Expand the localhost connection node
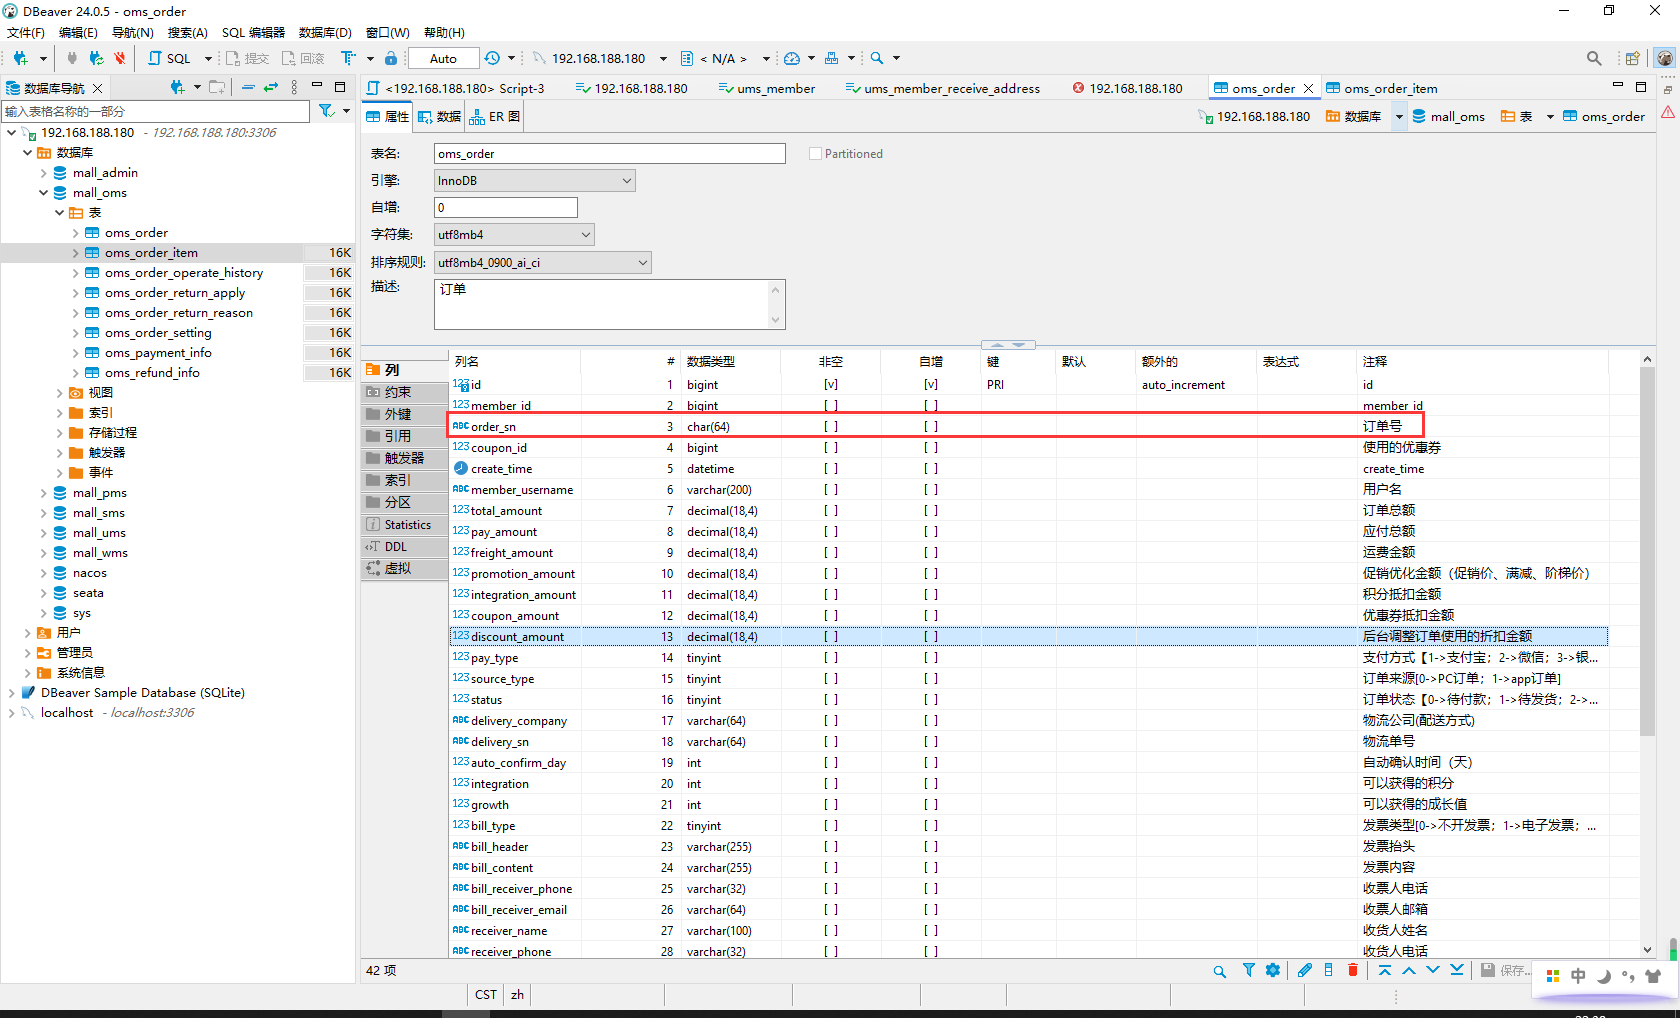Screen dimensions: 1680x1018 coord(12,713)
